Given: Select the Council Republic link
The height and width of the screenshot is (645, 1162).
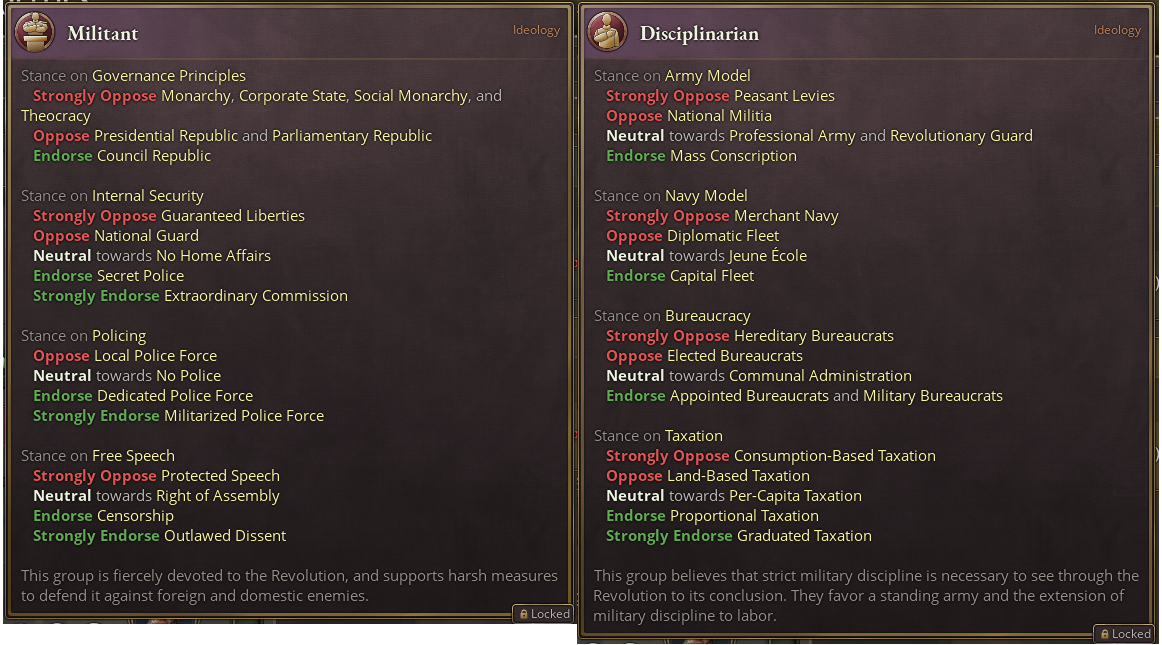Looking at the screenshot, I should (x=154, y=156).
